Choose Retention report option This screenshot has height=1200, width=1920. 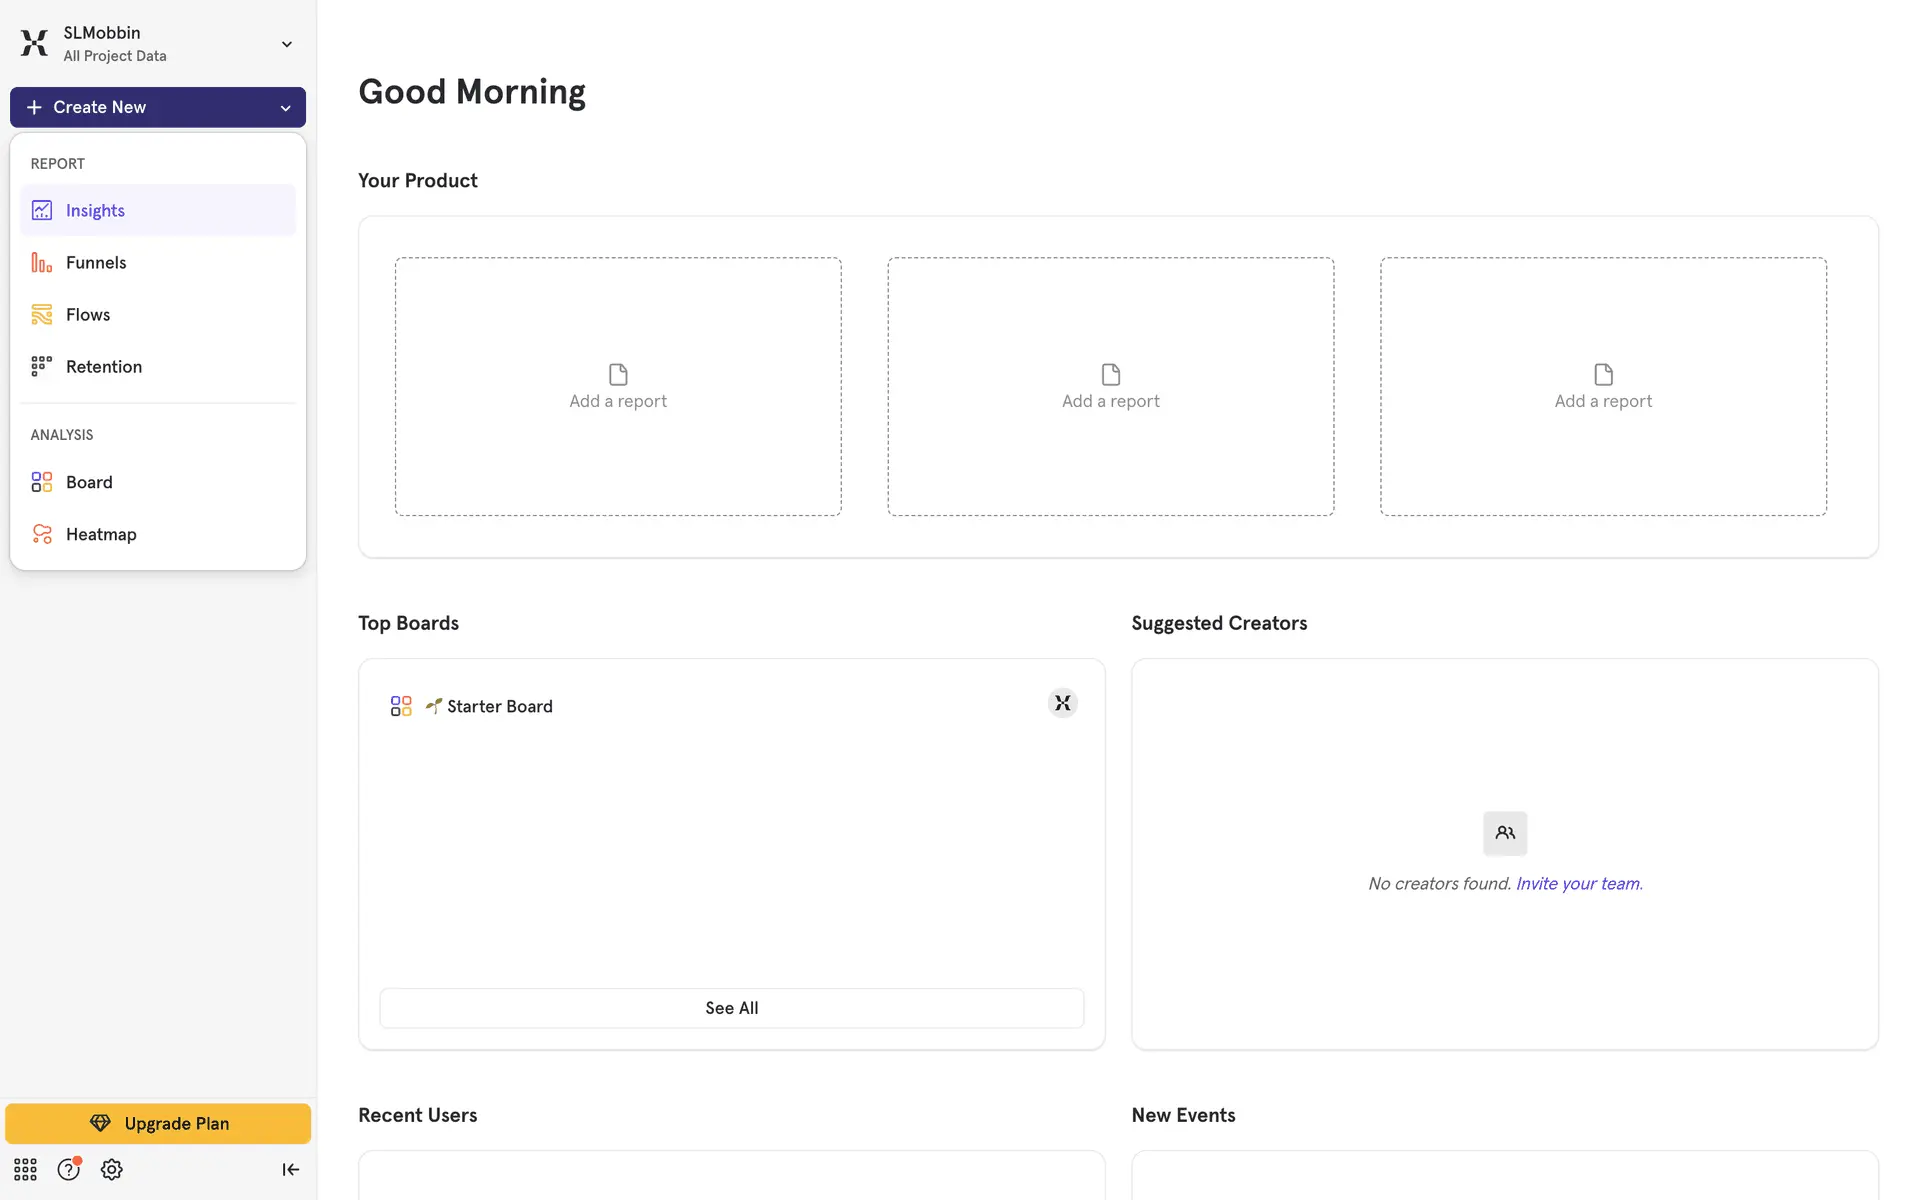pyautogui.click(x=104, y=366)
